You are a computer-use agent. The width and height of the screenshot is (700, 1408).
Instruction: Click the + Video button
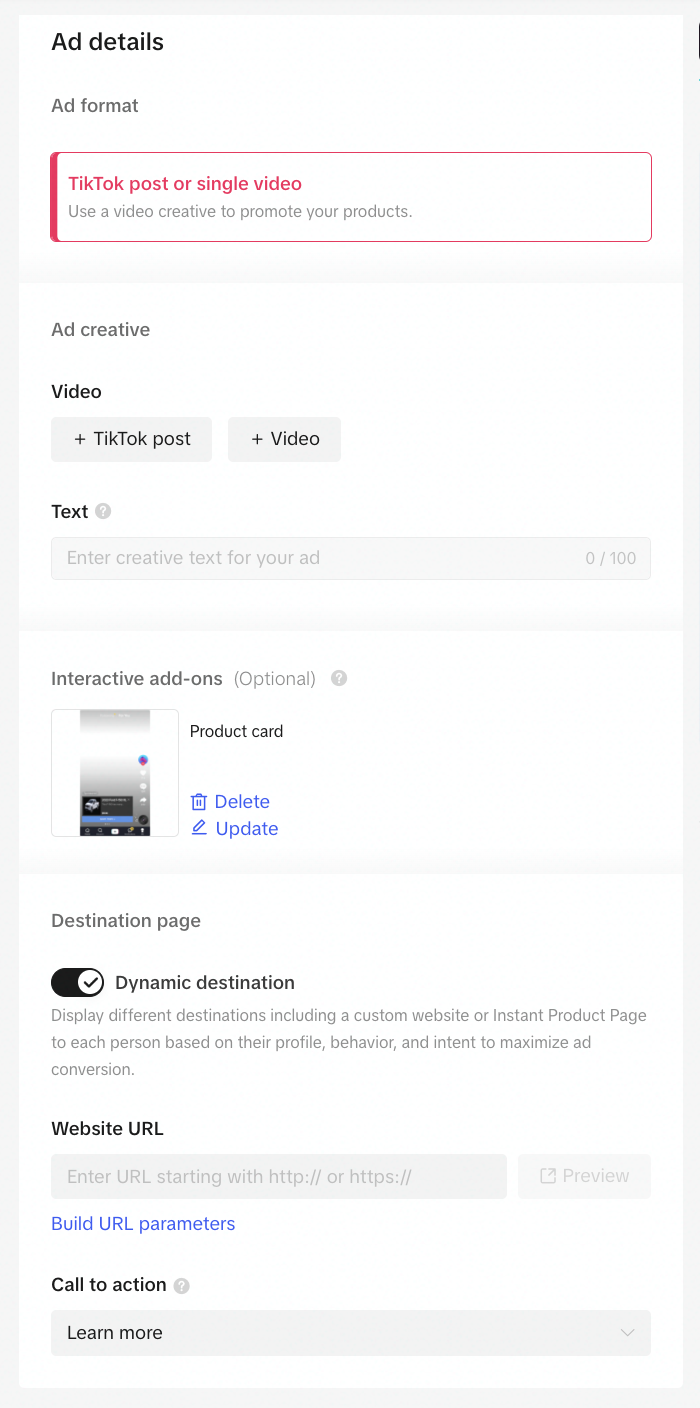coord(284,439)
